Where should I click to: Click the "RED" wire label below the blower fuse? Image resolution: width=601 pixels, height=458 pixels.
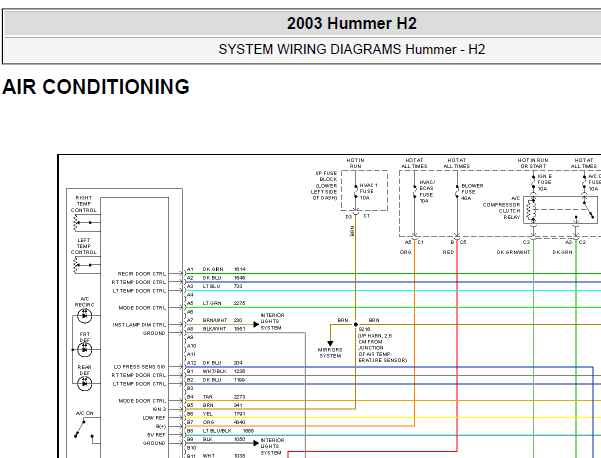[x=448, y=252]
